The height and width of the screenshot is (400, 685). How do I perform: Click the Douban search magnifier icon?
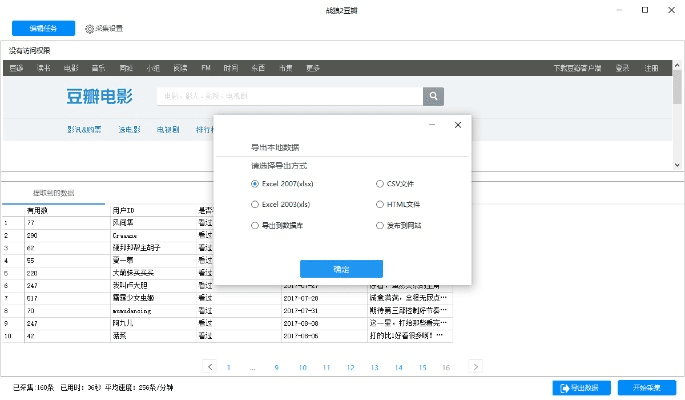433,96
